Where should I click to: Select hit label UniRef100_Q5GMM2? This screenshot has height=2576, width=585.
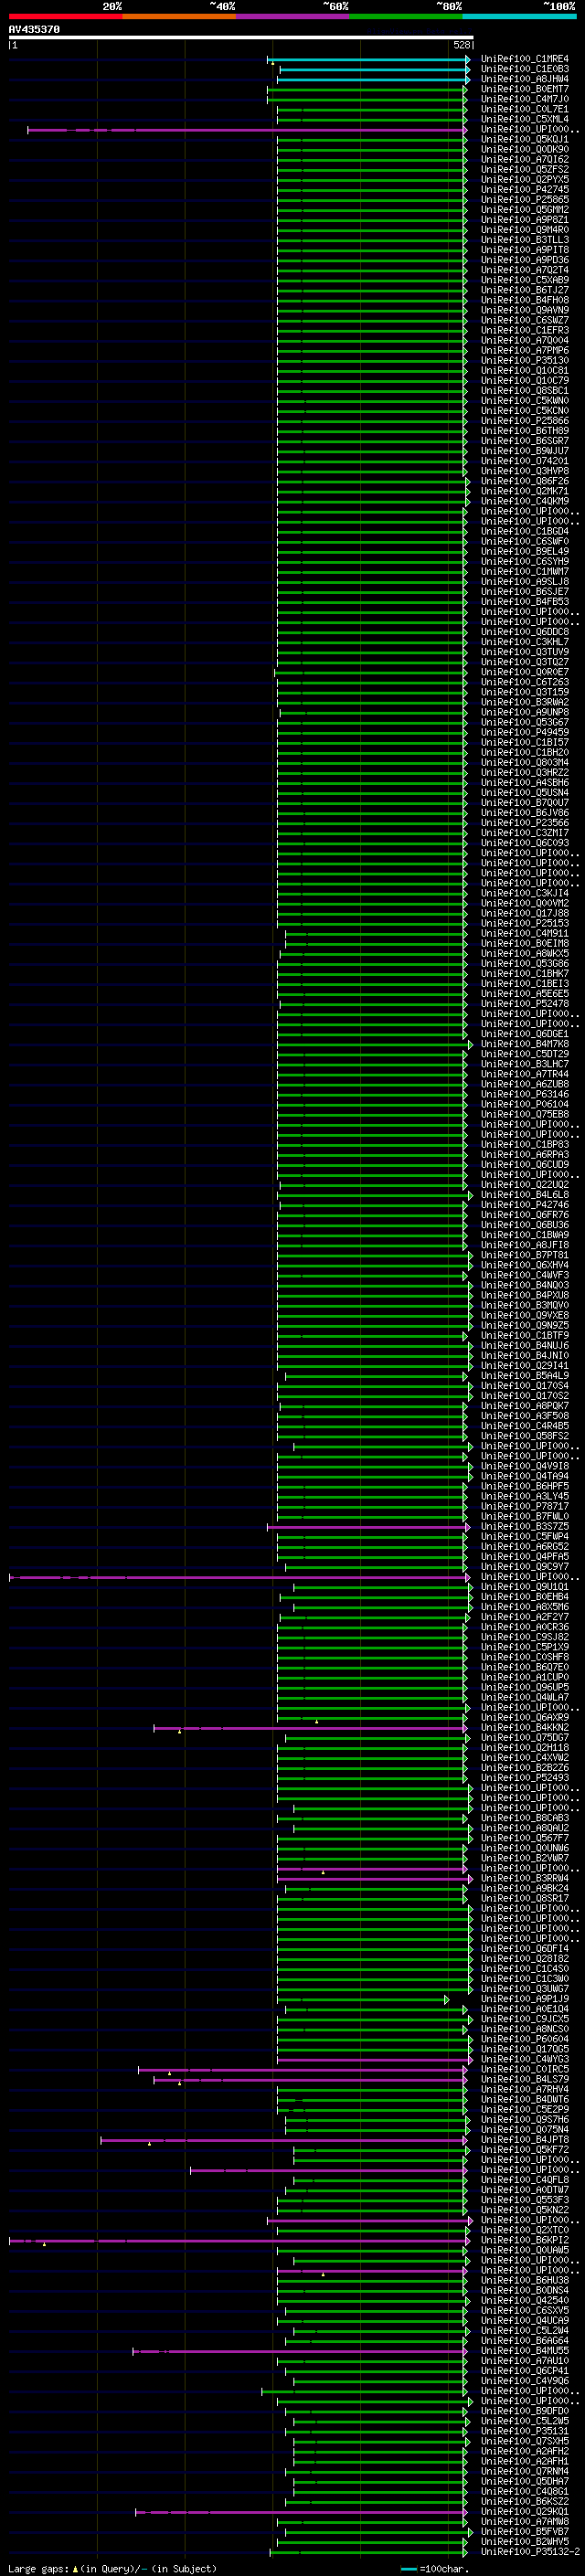point(524,209)
